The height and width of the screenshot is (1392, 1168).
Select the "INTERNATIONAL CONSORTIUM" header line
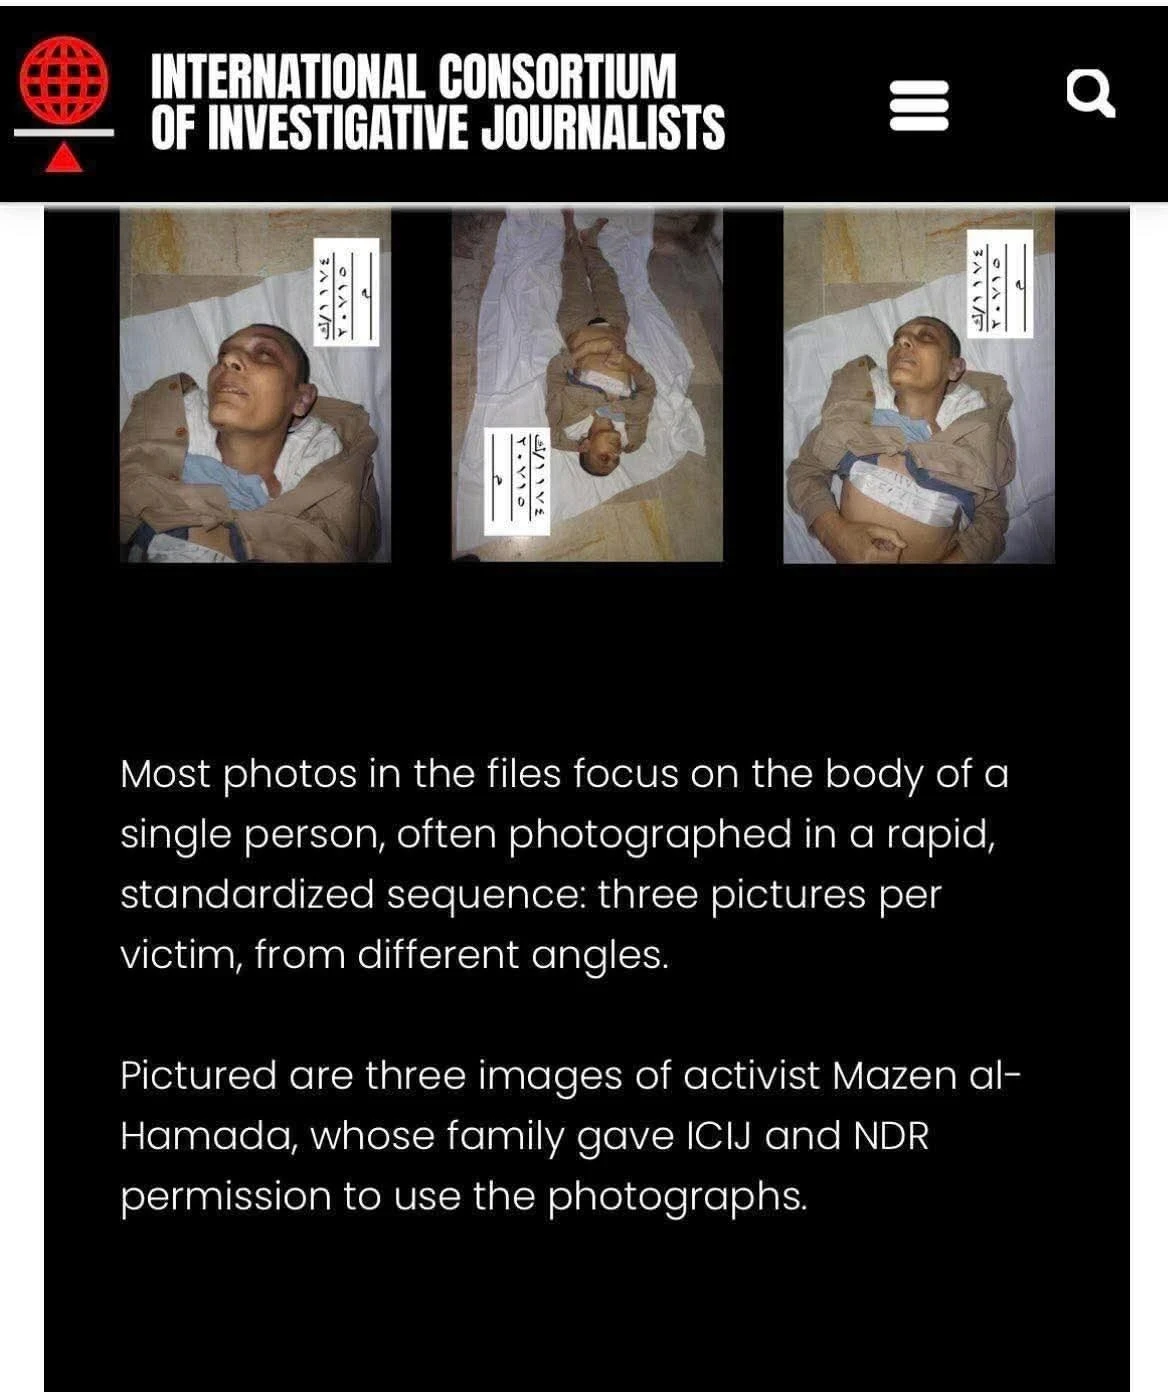tap(414, 76)
